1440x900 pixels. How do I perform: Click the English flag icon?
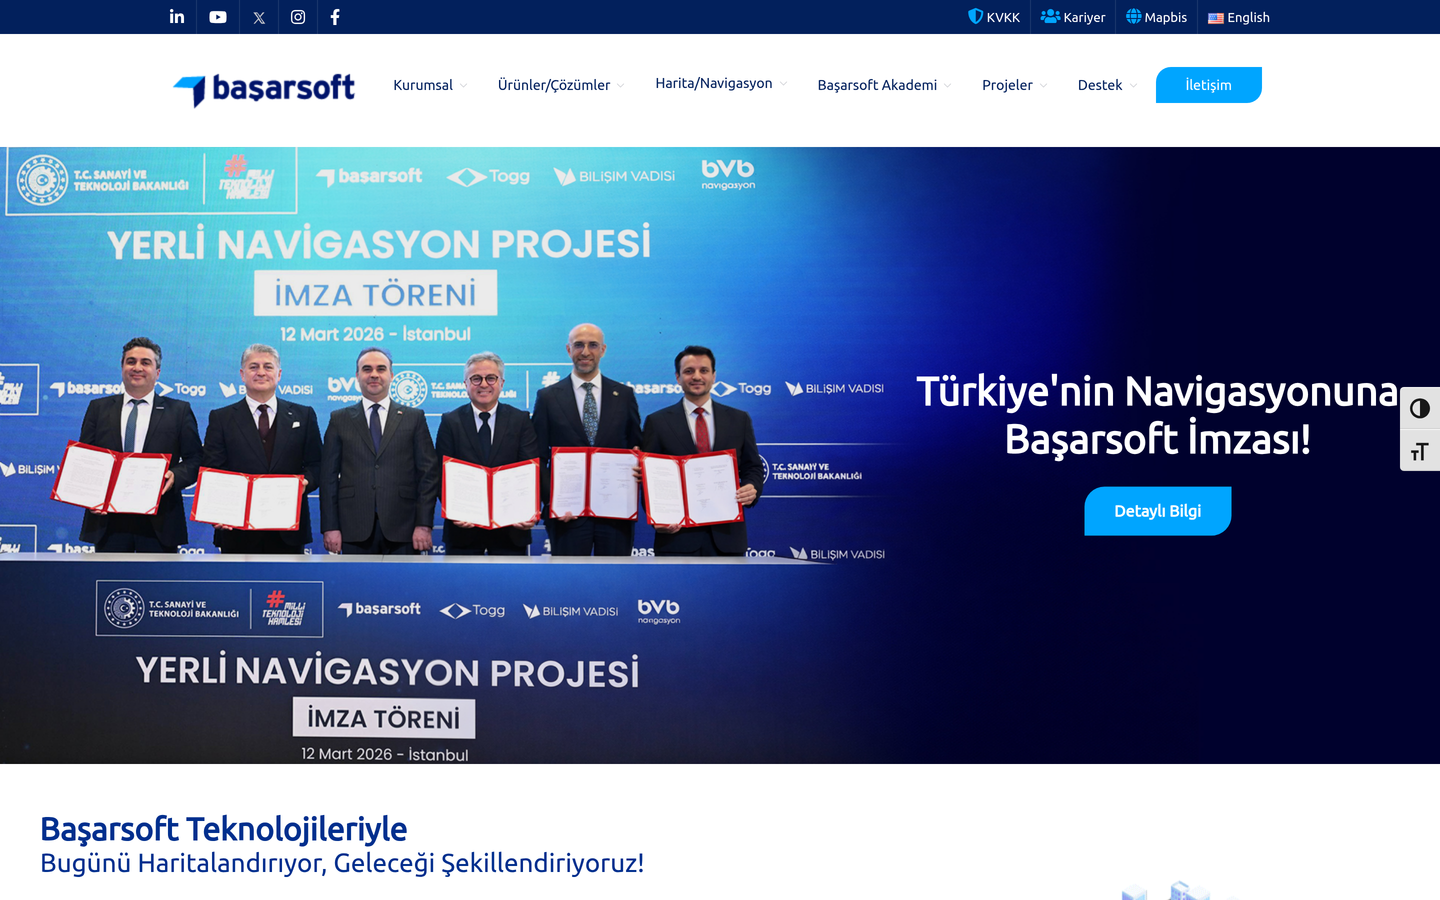pyautogui.click(x=1216, y=18)
